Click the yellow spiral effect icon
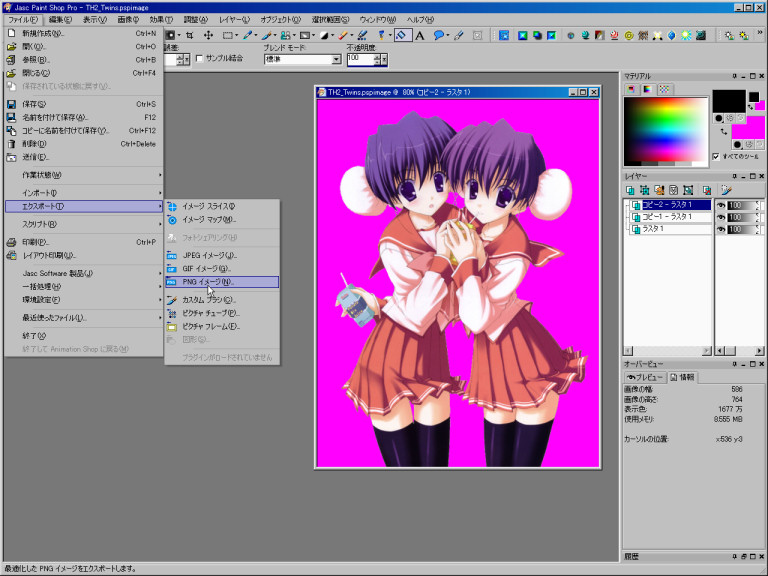Viewport: 768px width, 576px height. click(629, 35)
